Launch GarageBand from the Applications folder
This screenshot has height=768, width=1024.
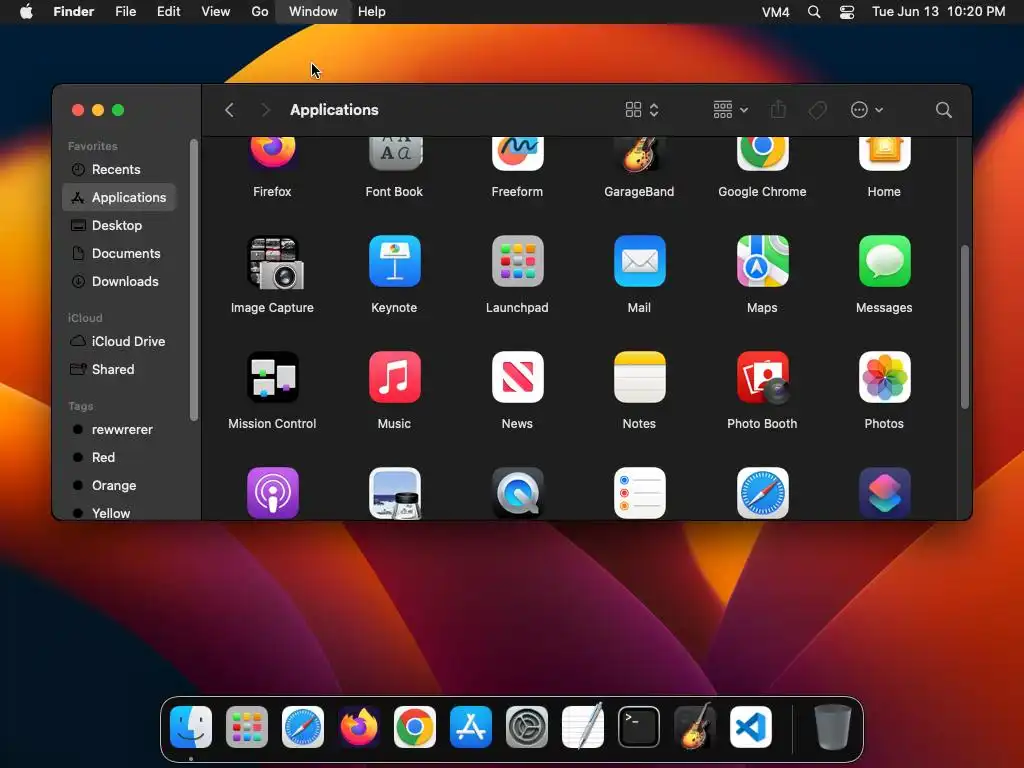(x=639, y=154)
